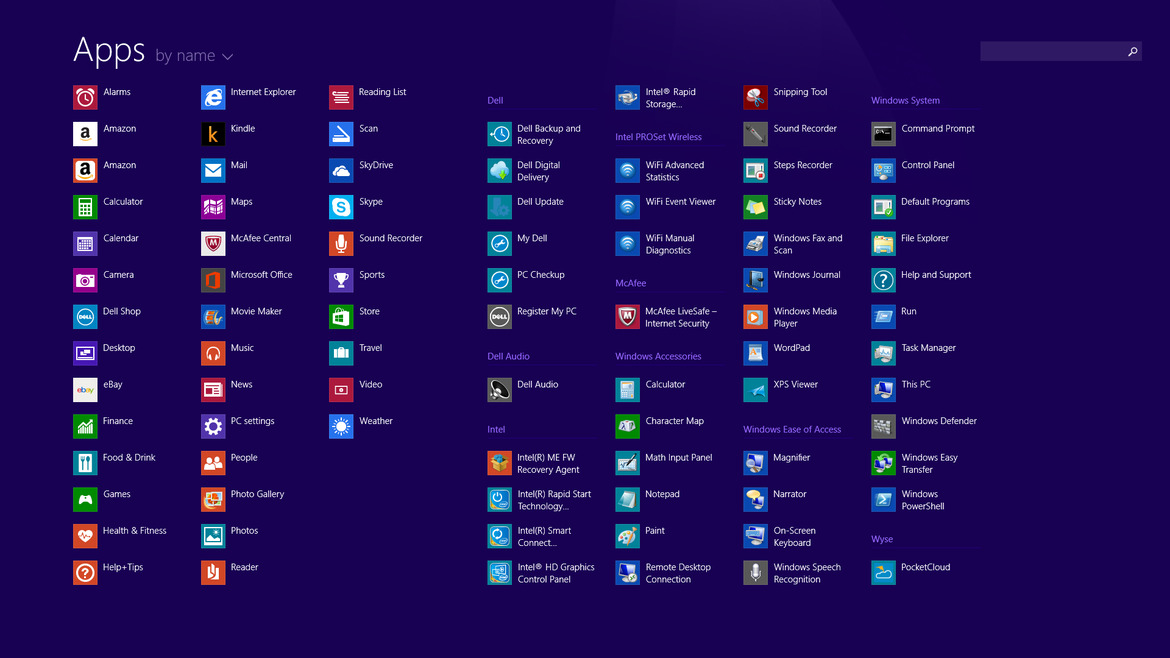Launch Internet Explorer icon
Screen dimensions: 1170x658
point(213,97)
